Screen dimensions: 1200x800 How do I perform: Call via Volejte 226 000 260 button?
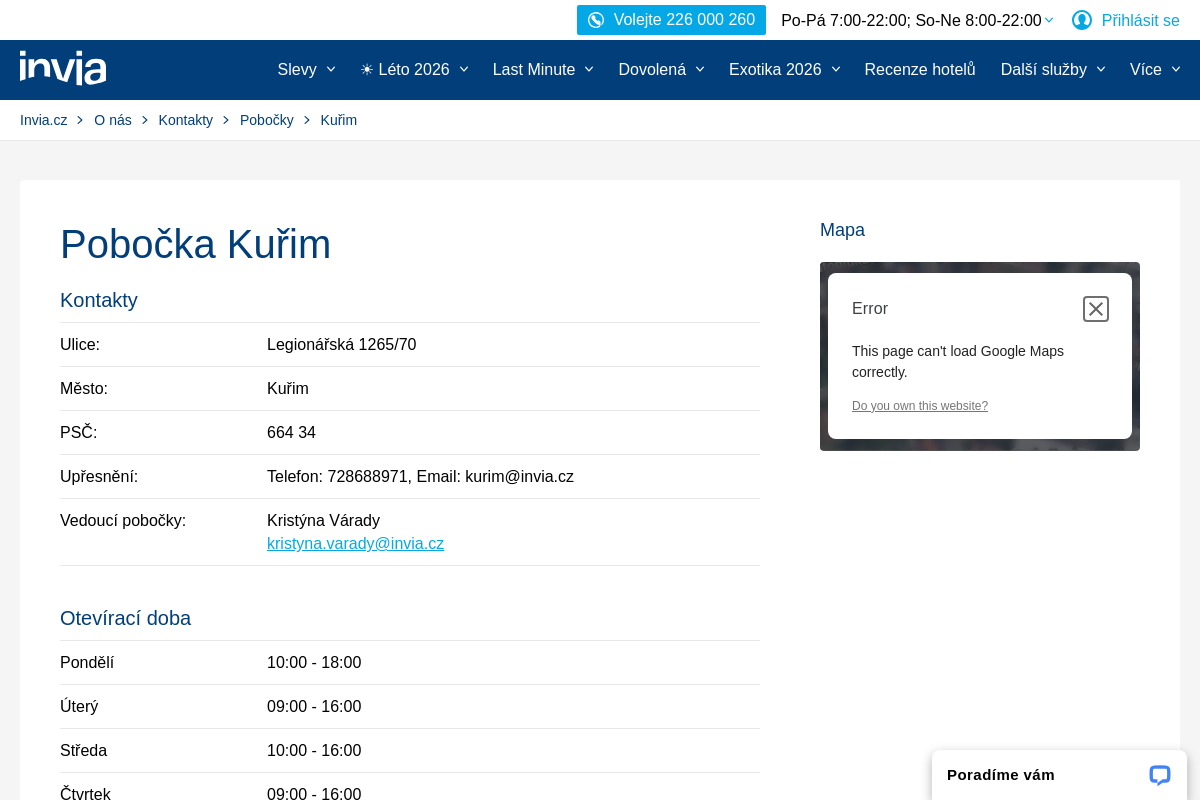click(671, 20)
